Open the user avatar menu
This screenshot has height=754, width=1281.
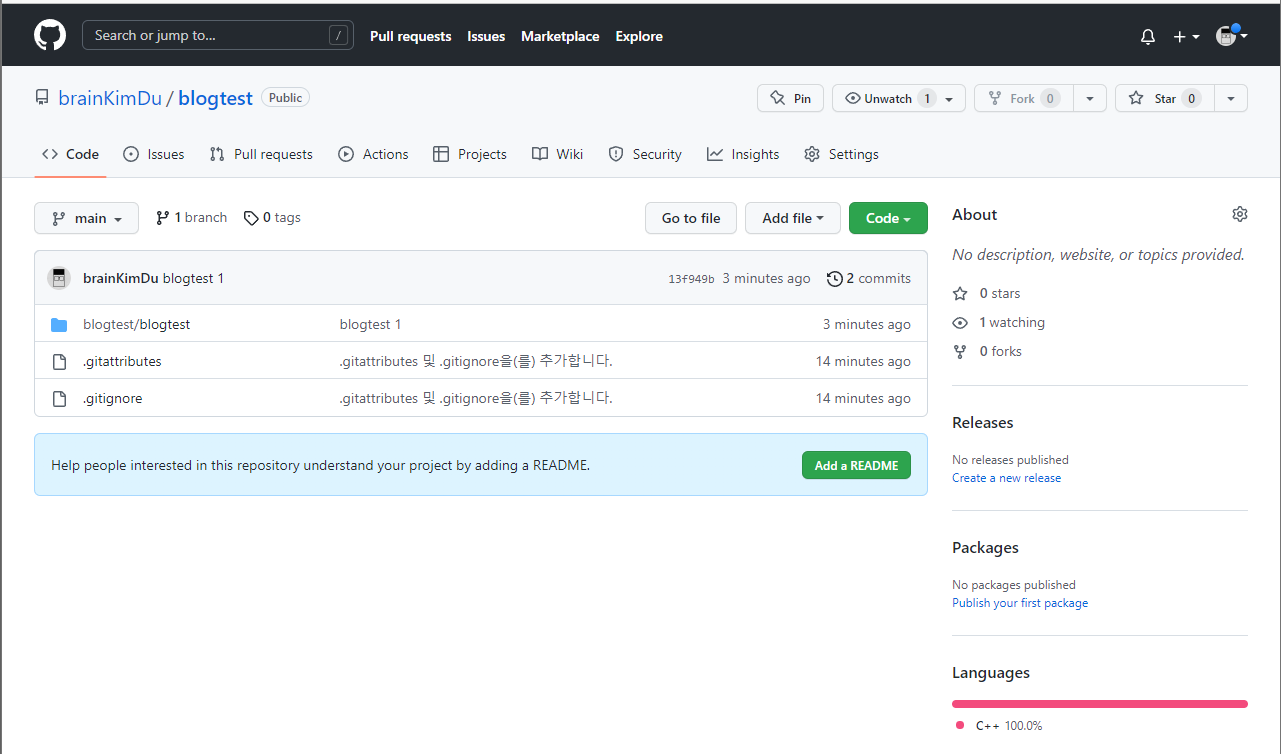[1232, 36]
